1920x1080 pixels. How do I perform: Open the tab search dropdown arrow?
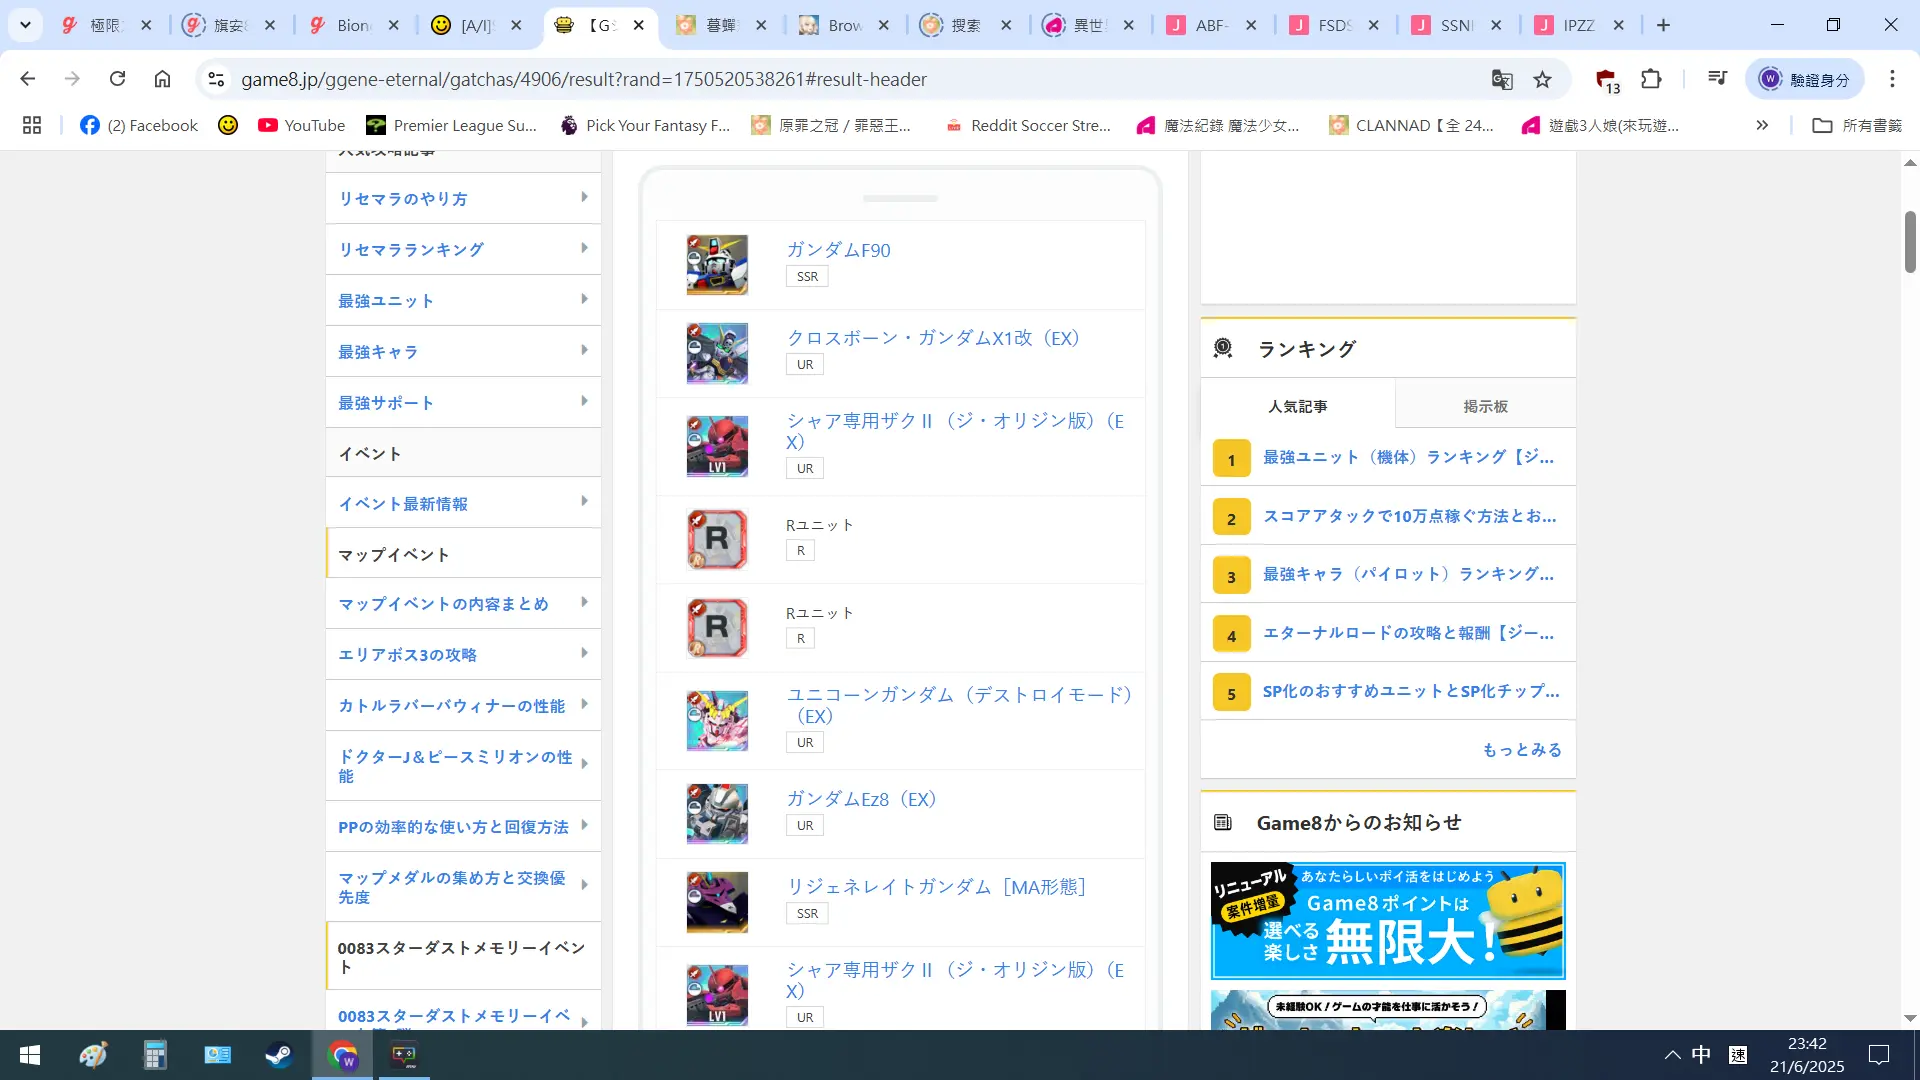(x=25, y=25)
